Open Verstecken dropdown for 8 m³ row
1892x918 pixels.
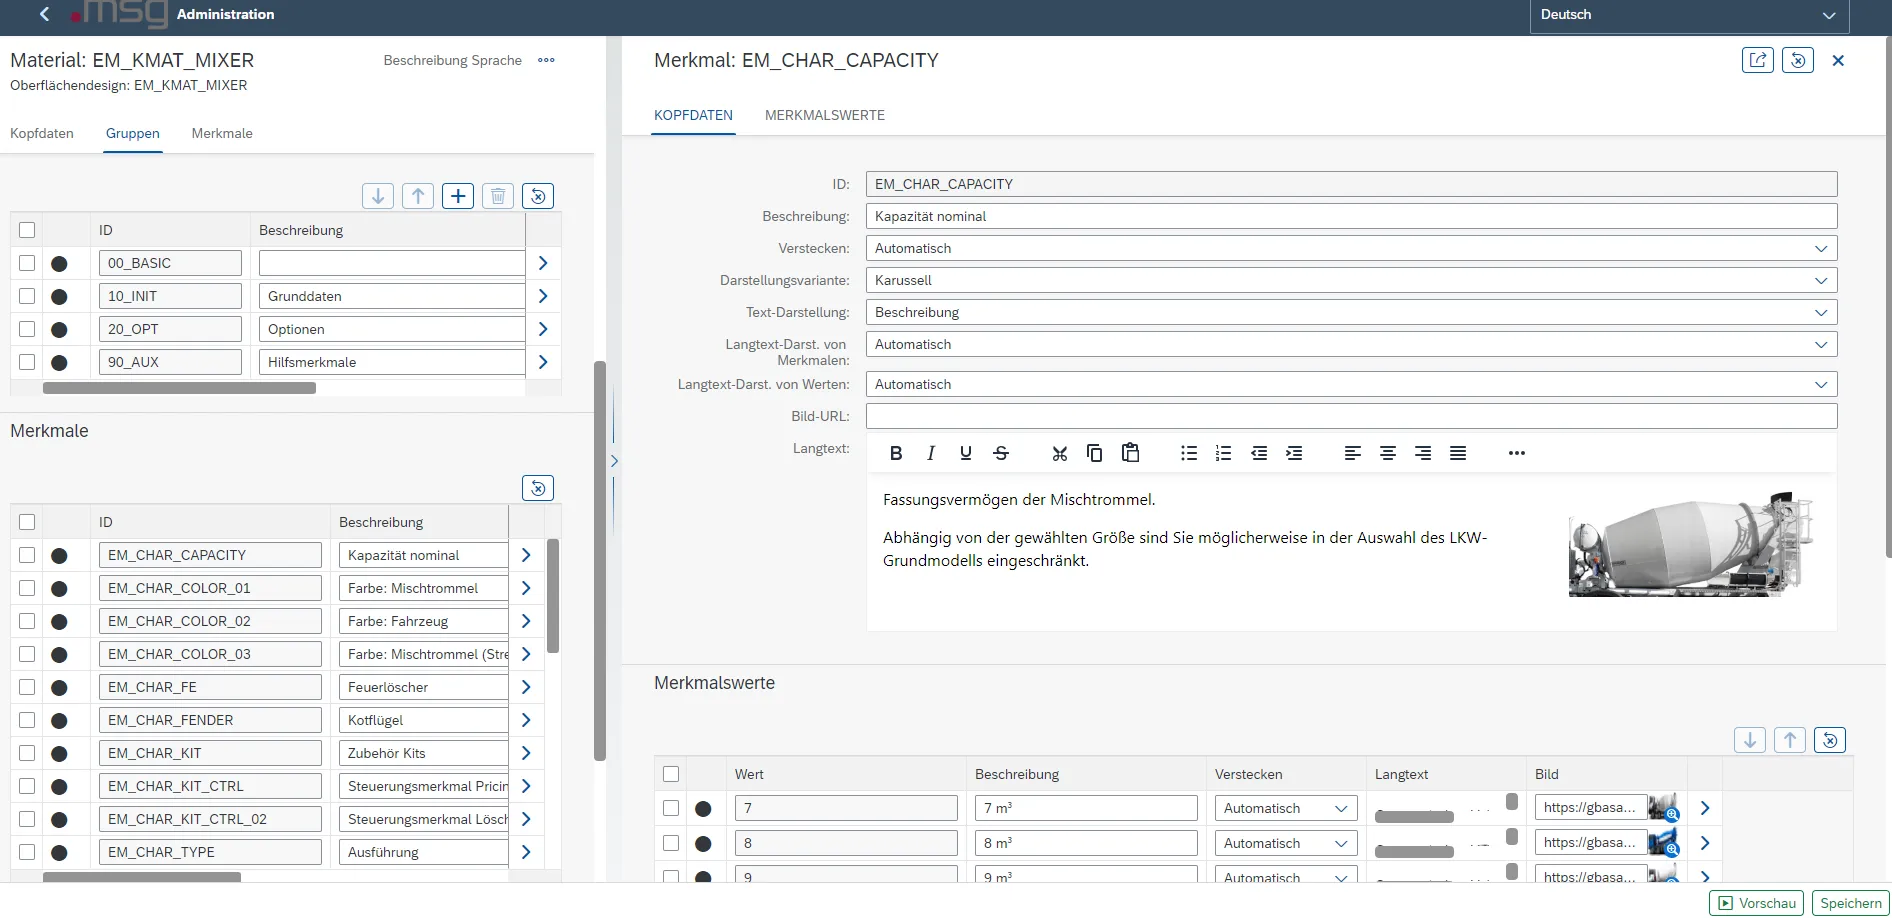(x=1340, y=843)
